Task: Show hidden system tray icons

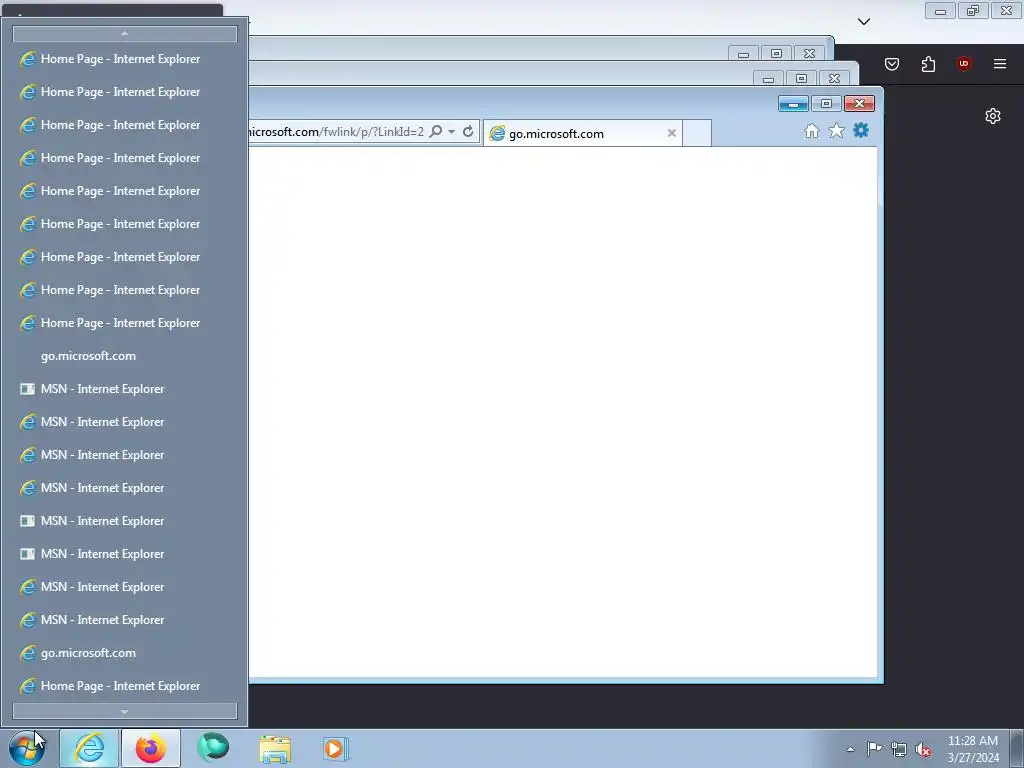Action: [850, 749]
